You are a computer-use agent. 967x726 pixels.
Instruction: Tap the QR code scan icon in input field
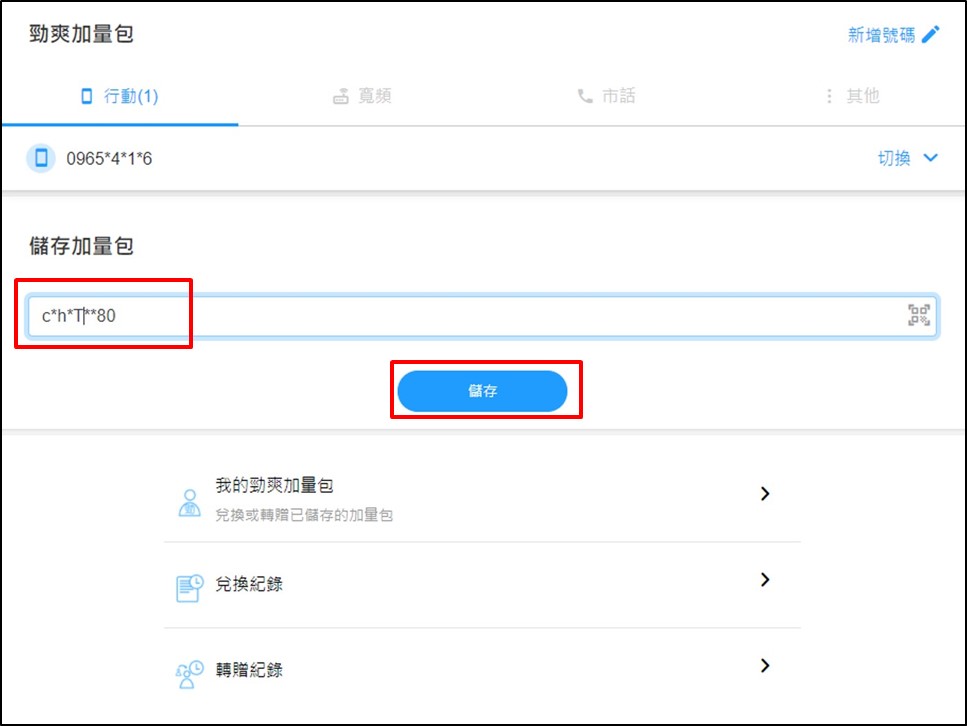tap(918, 316)
